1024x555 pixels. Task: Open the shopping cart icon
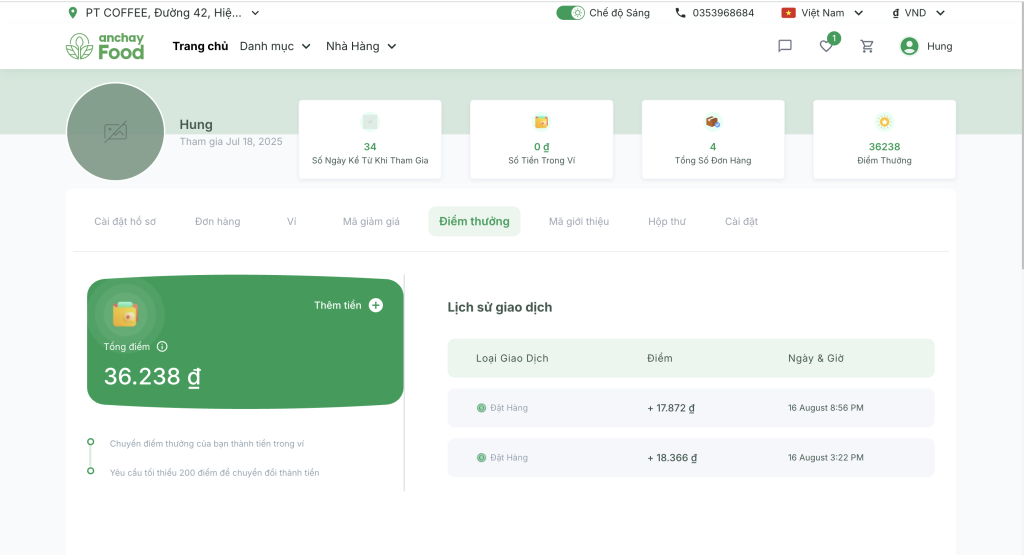point(867,46)
